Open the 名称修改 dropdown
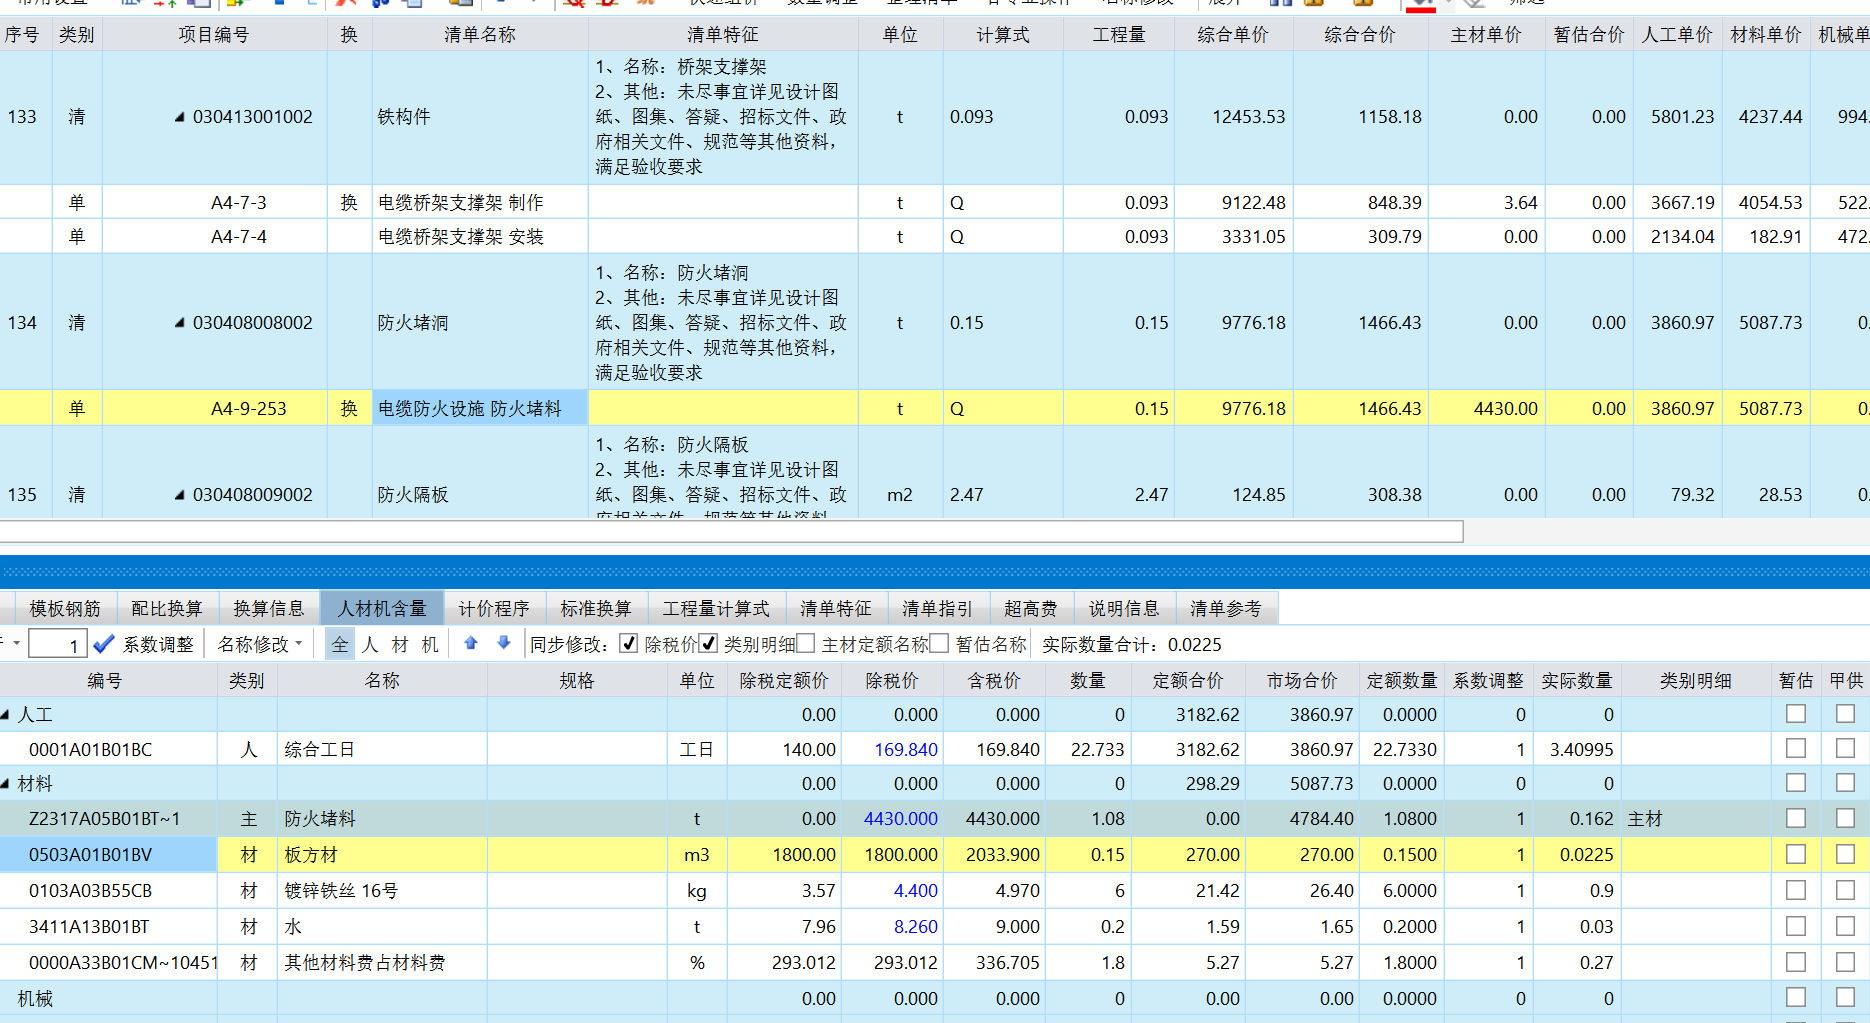This screenshot has width=1870, height=1023. [260, 644]
